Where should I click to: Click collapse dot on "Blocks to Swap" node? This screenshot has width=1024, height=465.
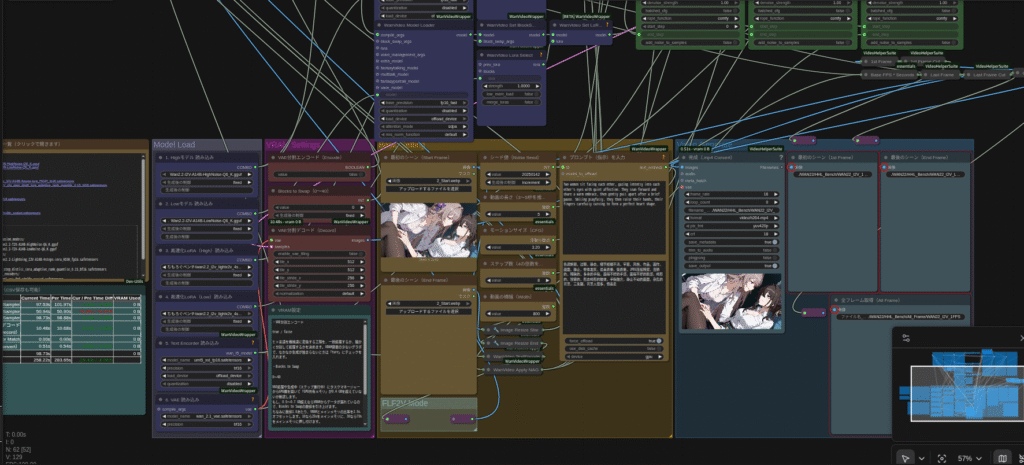coord(271,188)
